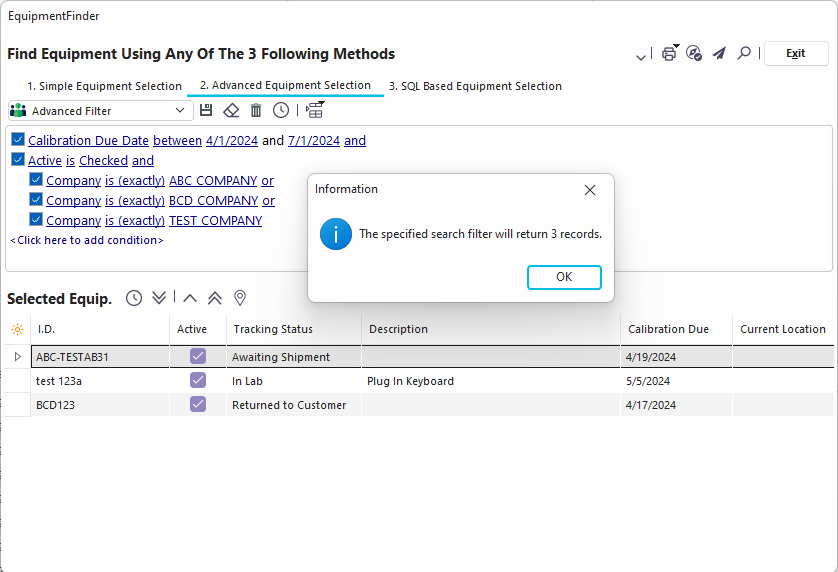Click the magnifying glass search icon
The width and height of the screenshot is (838, 572).
744,54
